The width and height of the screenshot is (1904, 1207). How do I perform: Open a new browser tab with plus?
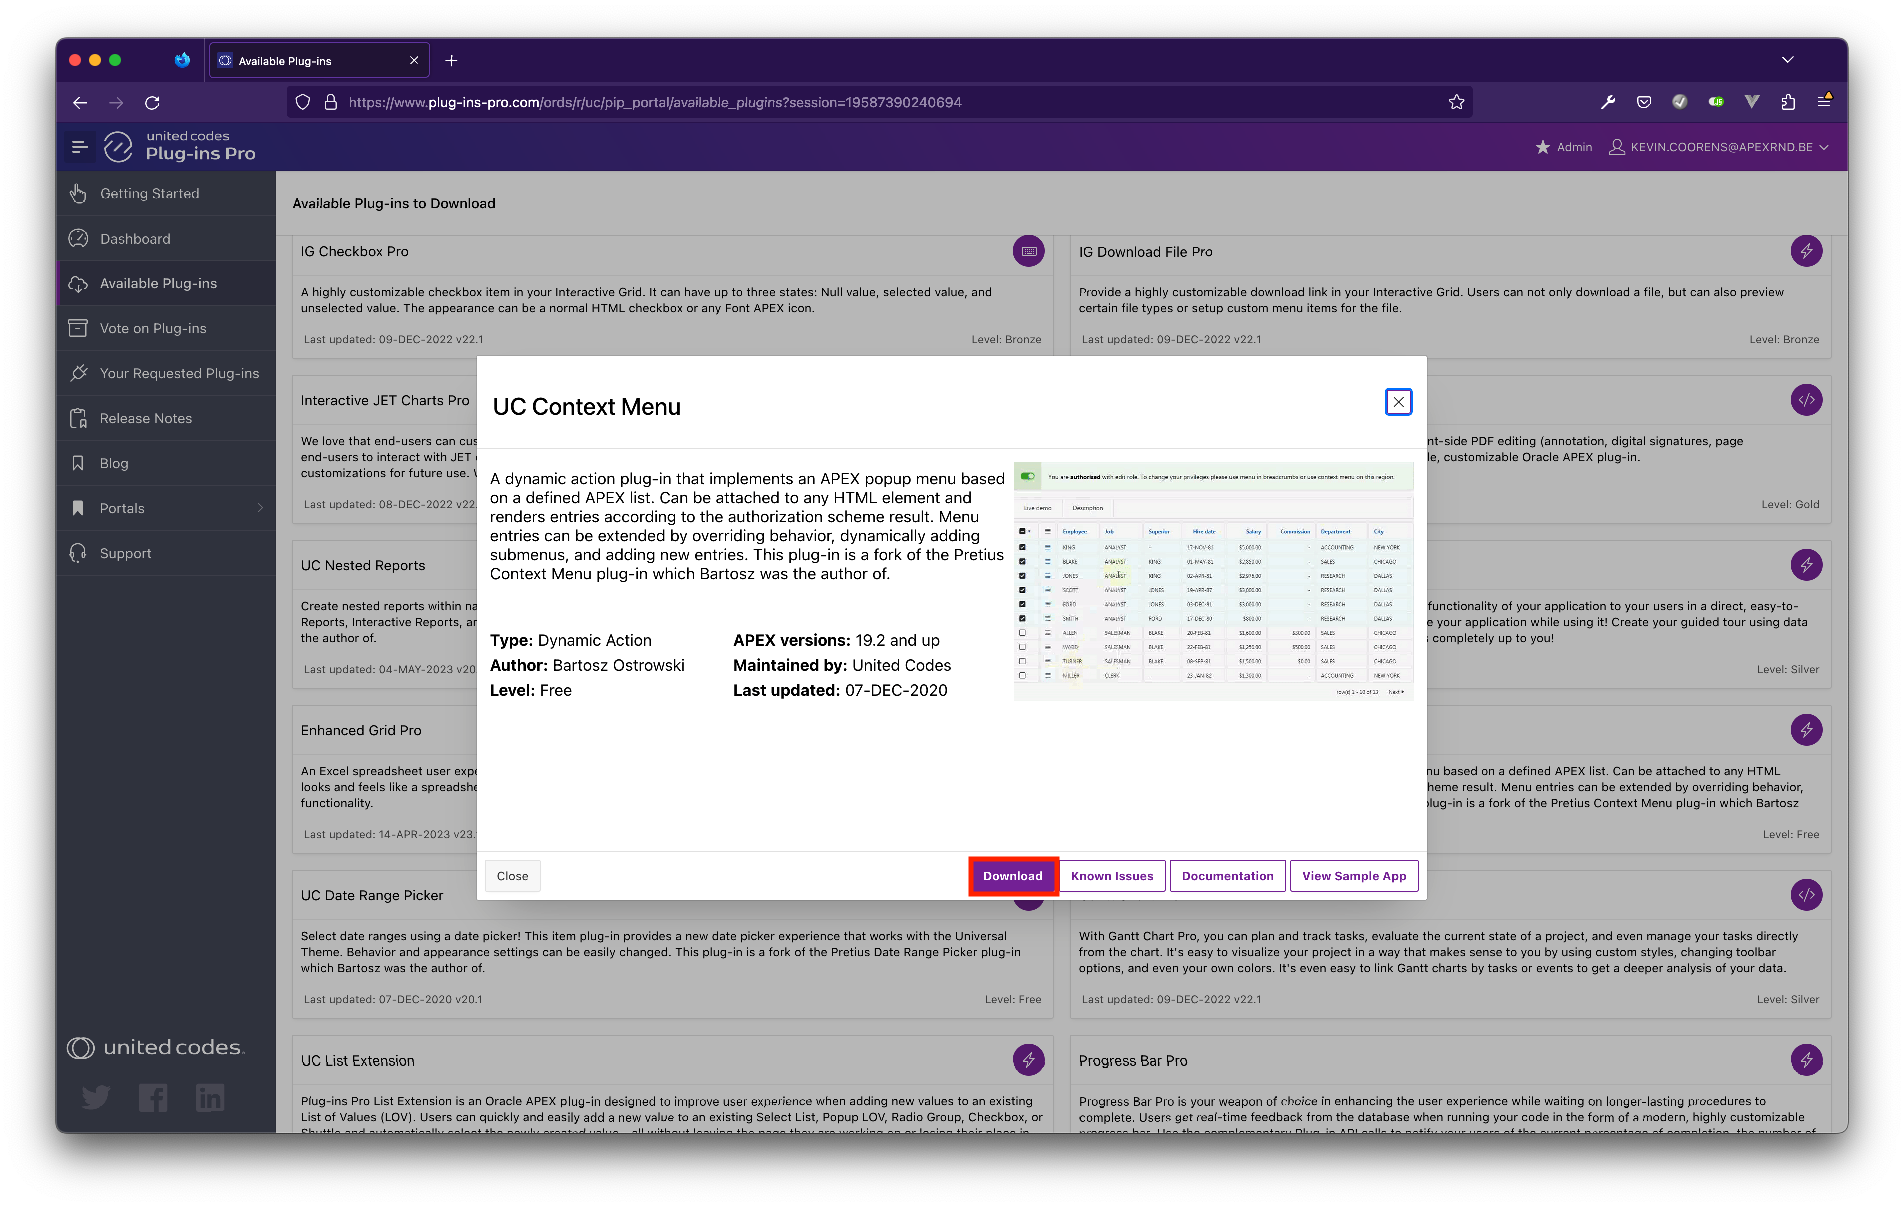click(x=451, y=61)
